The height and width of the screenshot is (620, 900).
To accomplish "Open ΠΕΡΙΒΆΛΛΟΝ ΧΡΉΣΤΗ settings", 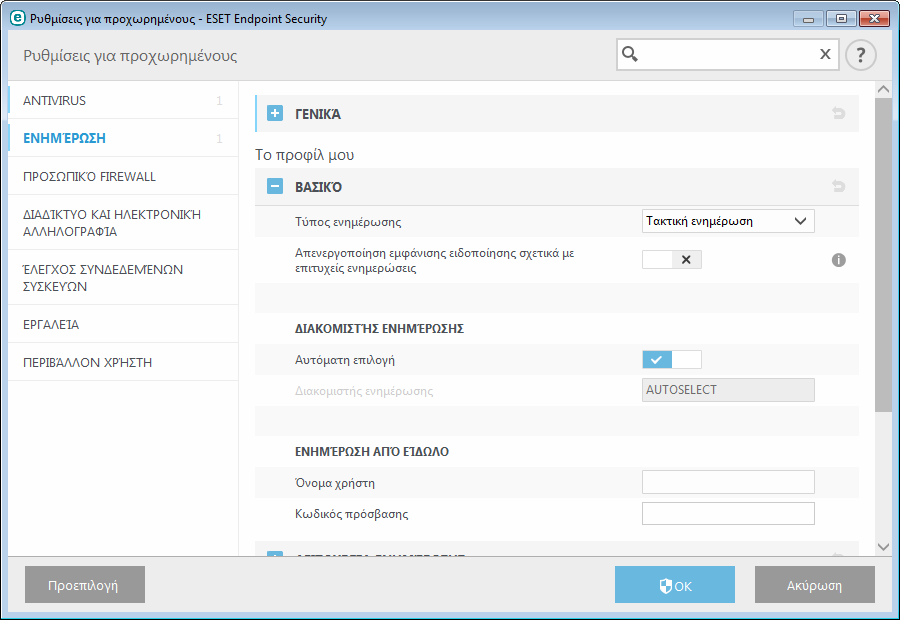I will pyautogui.click(x=123, y=362).
